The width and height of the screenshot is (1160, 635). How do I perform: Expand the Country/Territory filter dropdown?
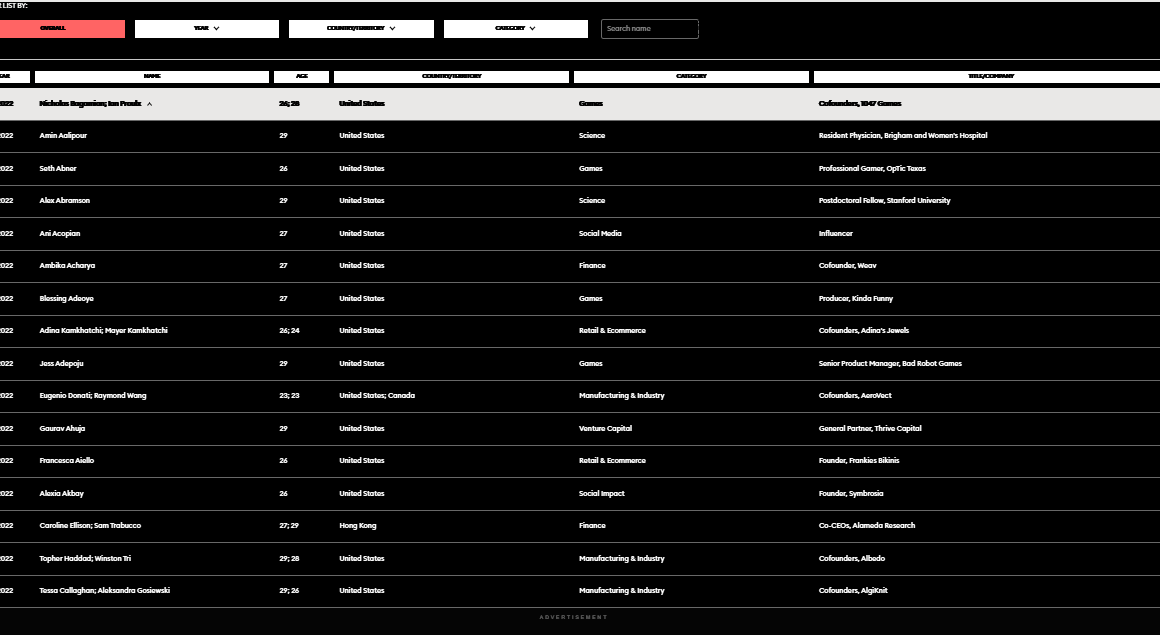[361, 29]
